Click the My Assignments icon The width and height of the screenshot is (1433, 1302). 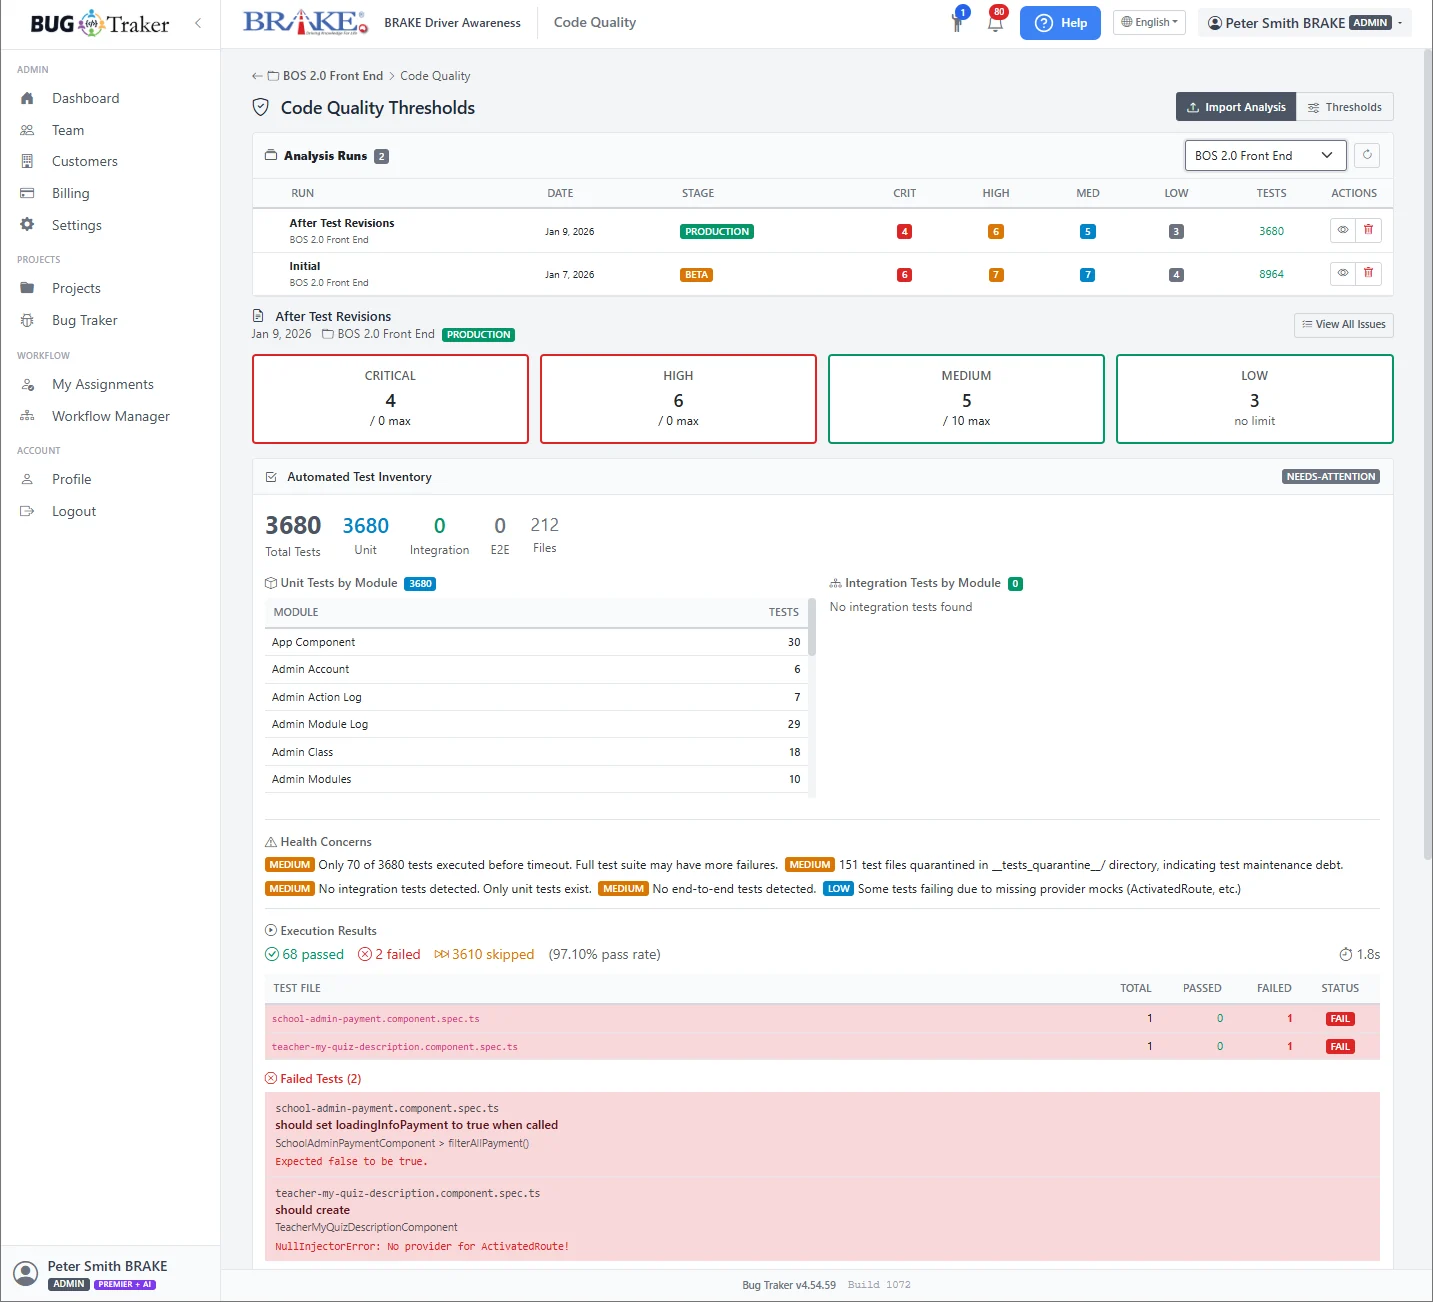click(27, 384)
